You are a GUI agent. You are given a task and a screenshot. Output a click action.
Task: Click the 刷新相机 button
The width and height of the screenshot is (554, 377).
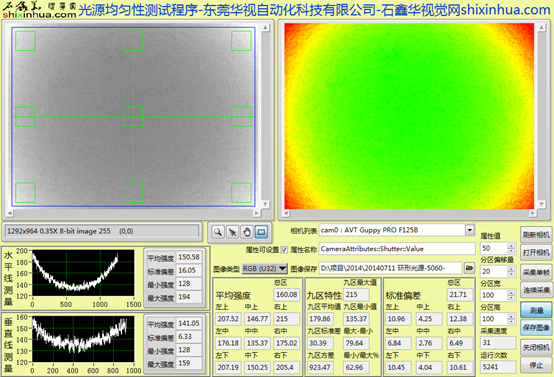(536, 235)
